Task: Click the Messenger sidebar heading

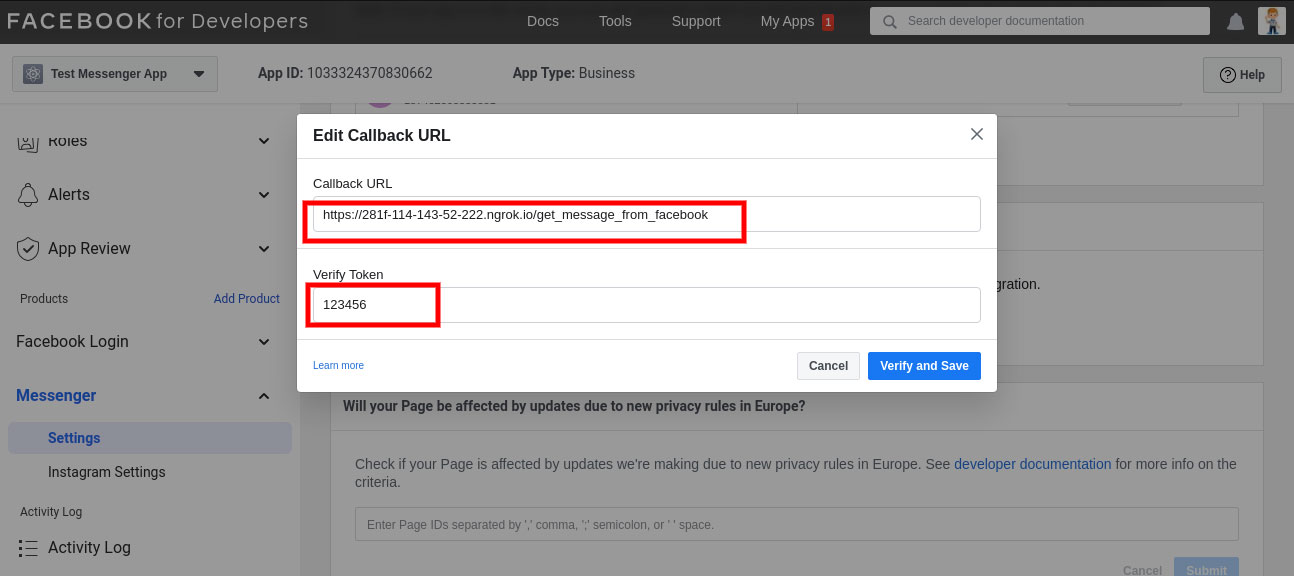Action: coord(56,396)
